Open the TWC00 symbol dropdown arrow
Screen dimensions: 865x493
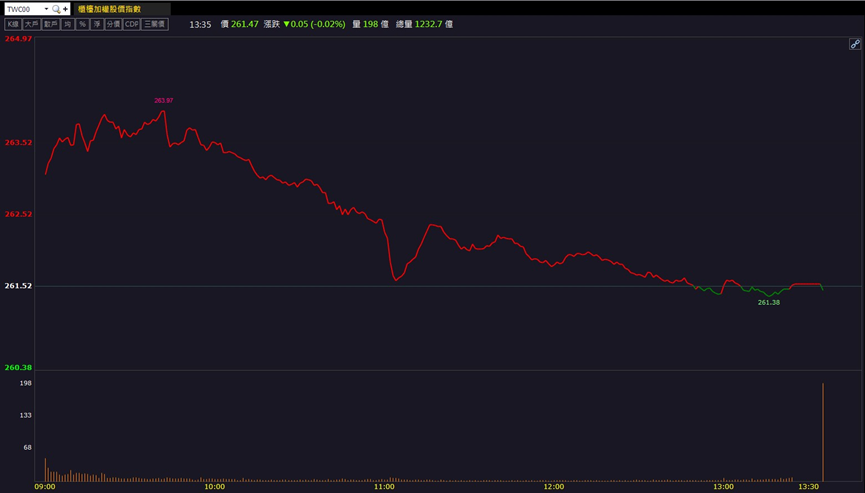pyautogui.click(x=46, y=9)
